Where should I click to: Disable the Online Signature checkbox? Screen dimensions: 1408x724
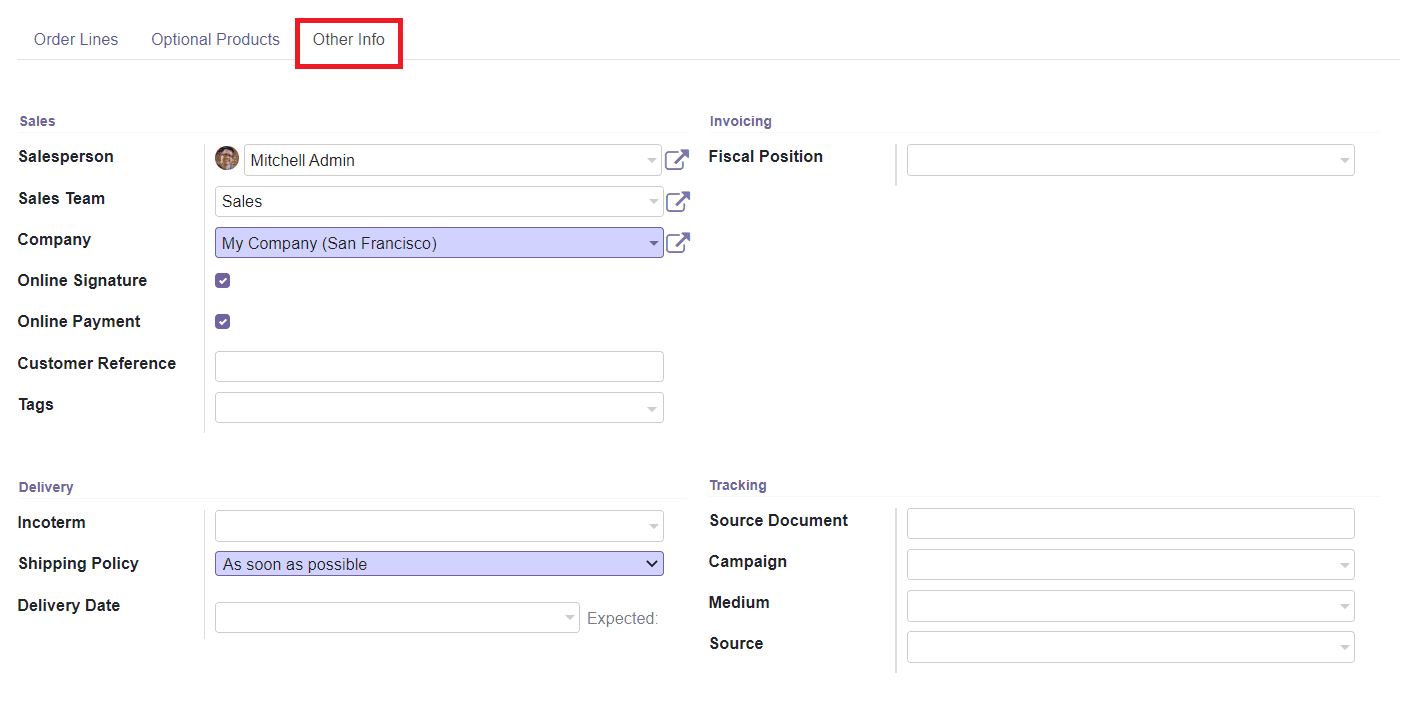coord(222,280)
